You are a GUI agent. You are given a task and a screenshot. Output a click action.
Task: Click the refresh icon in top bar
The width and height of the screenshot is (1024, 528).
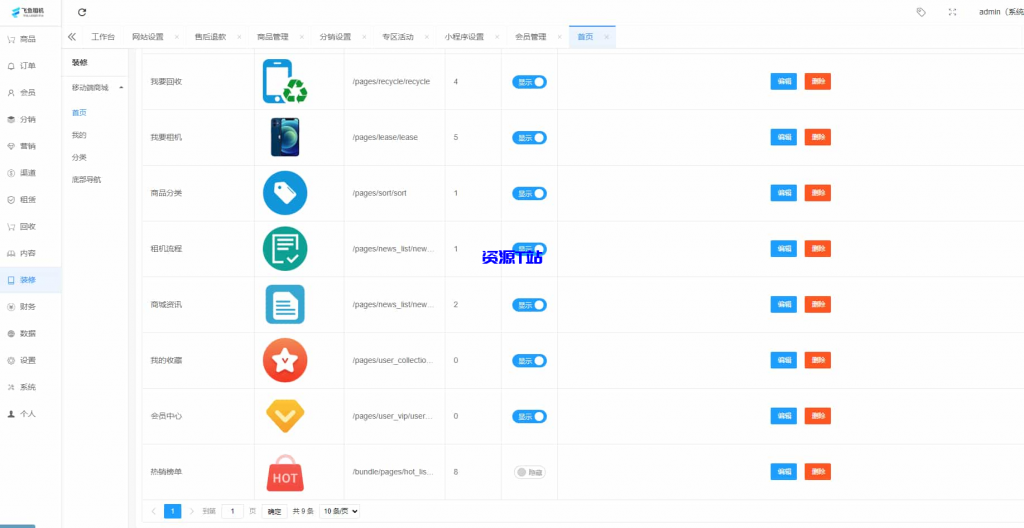coord(82,12)
